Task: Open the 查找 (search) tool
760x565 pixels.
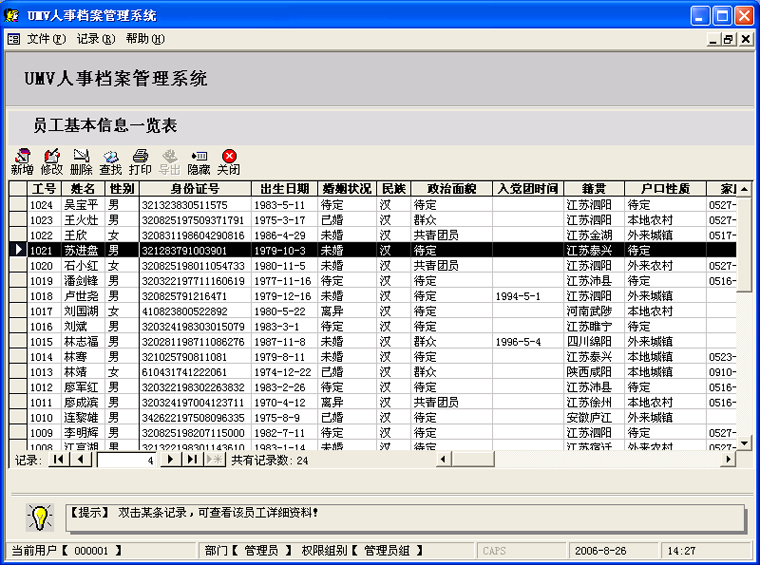Action: tap(111, 162)
